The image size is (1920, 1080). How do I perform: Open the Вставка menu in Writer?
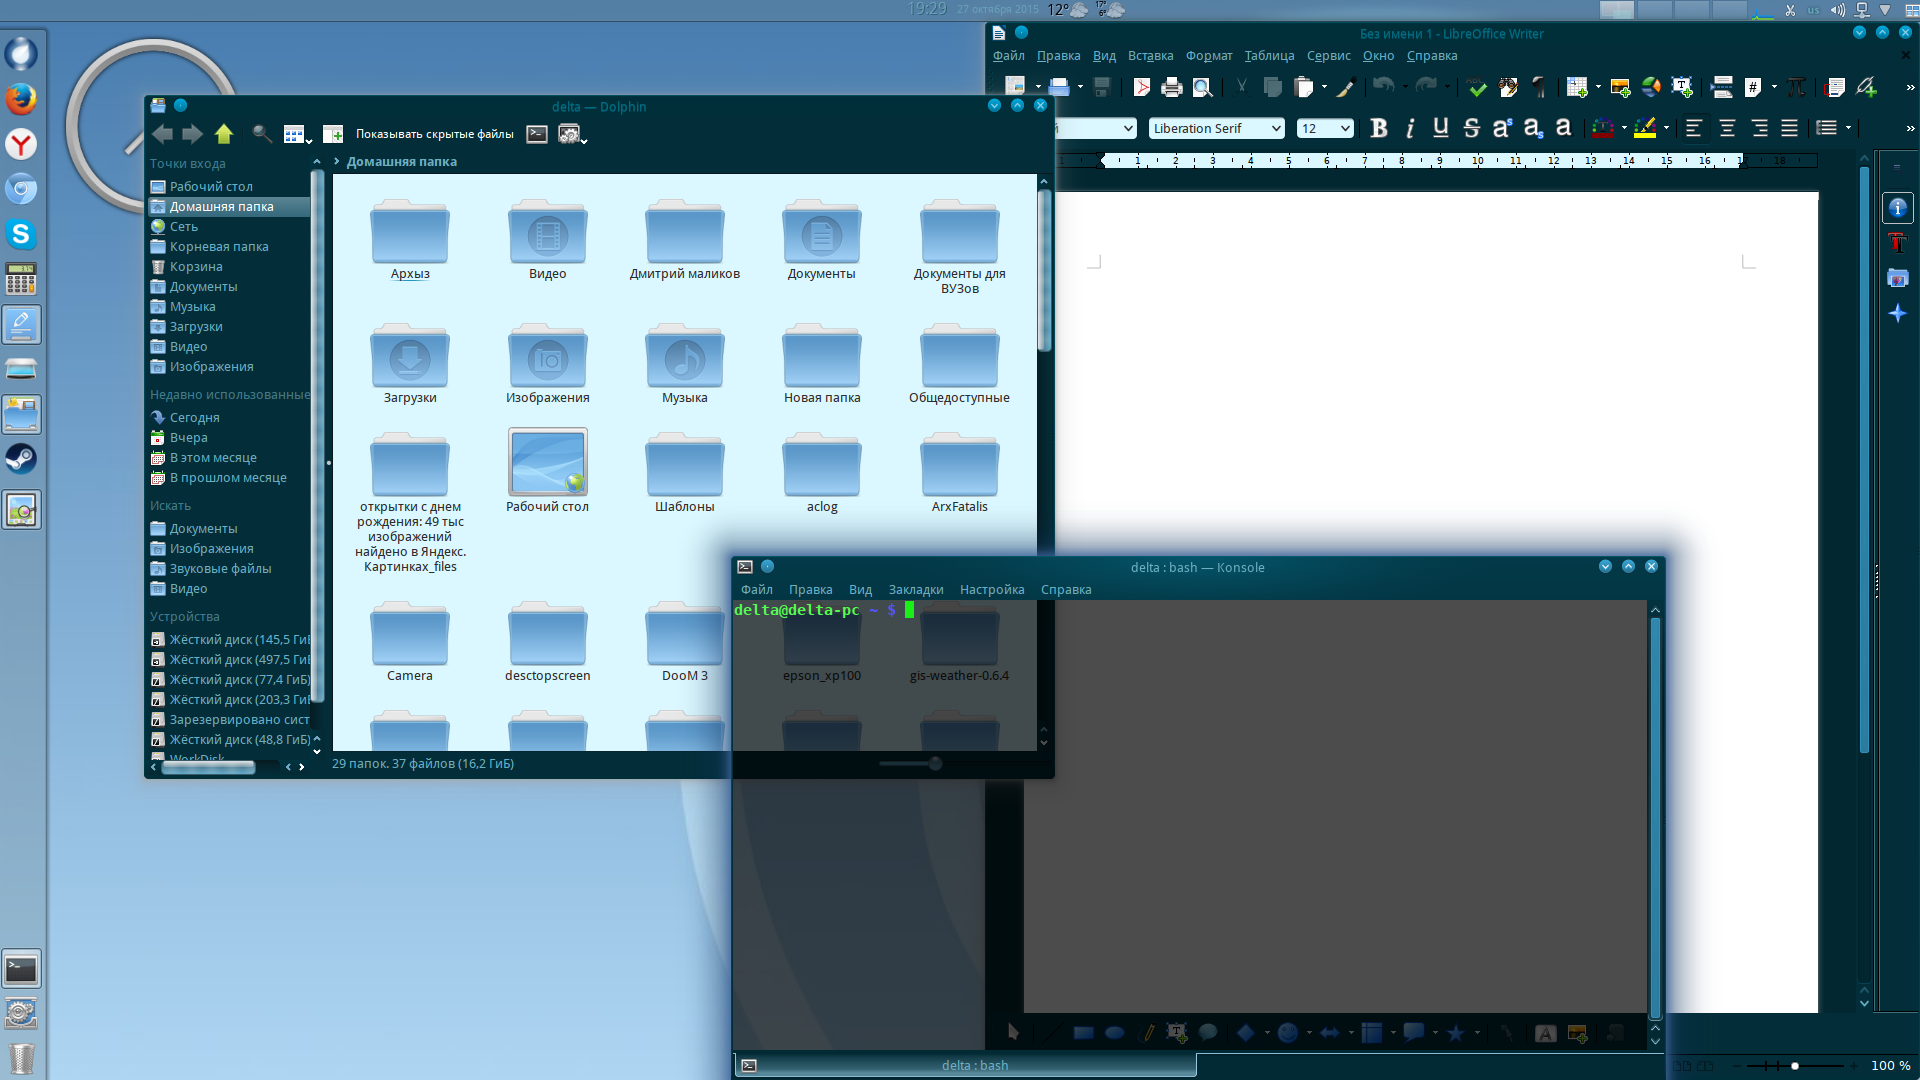coord(1150,56)
